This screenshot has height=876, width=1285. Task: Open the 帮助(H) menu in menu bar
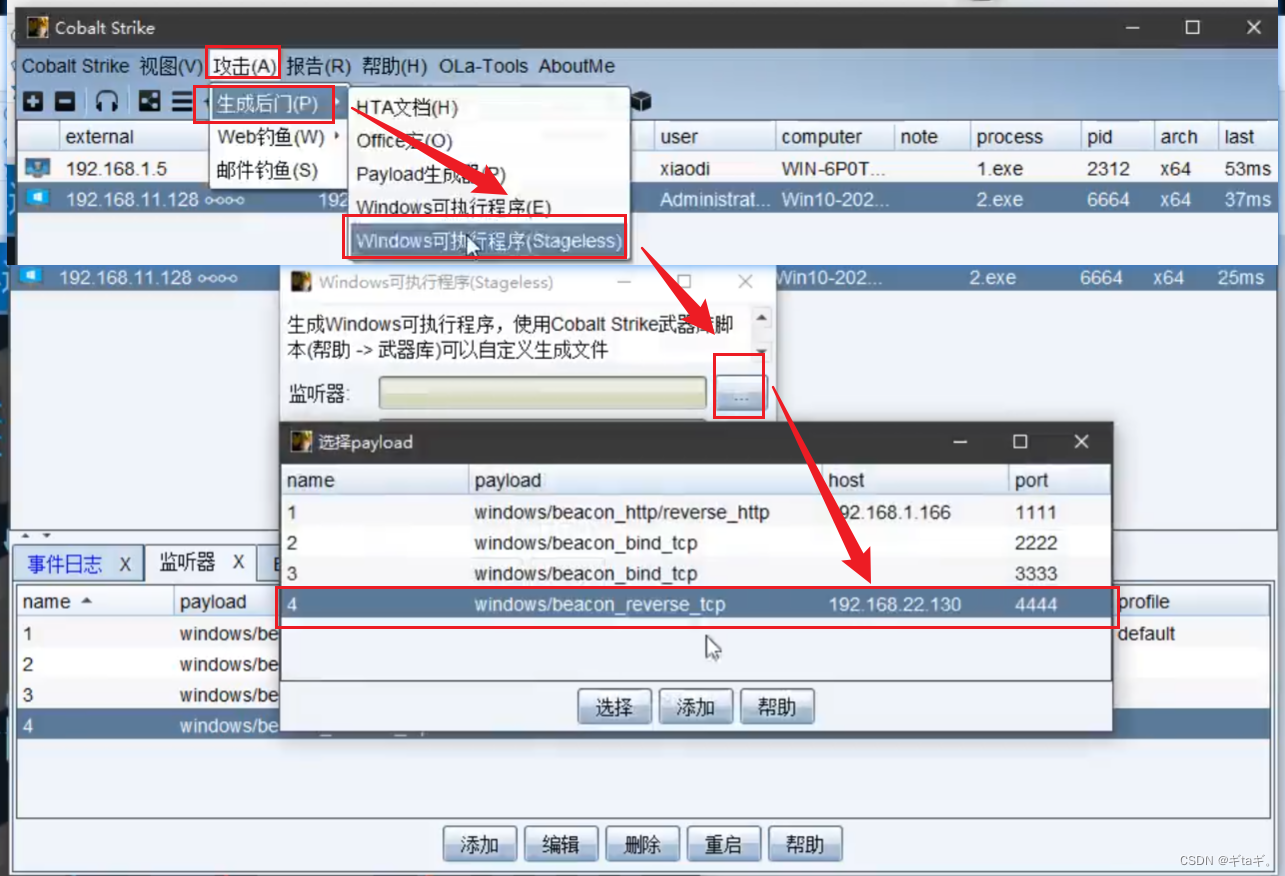pyautogui.click(x=394, y=66)
